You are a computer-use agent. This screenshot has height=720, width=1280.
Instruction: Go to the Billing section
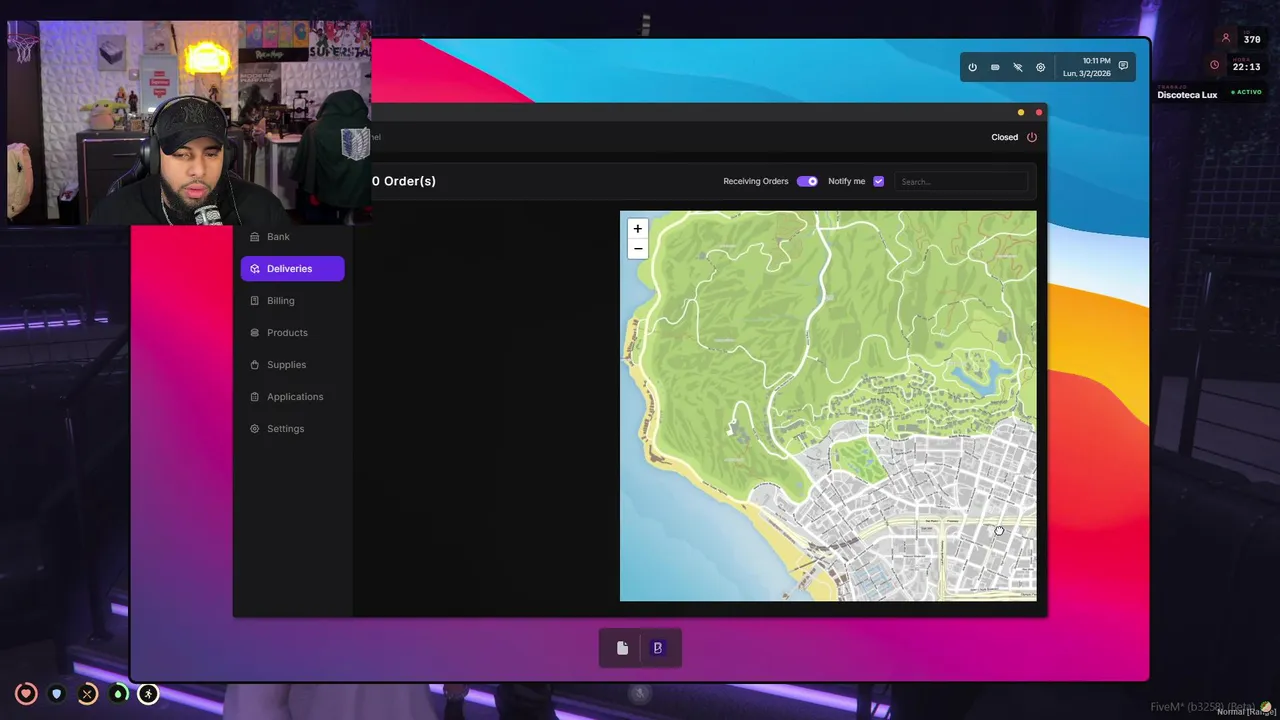[x=292, y=301]
